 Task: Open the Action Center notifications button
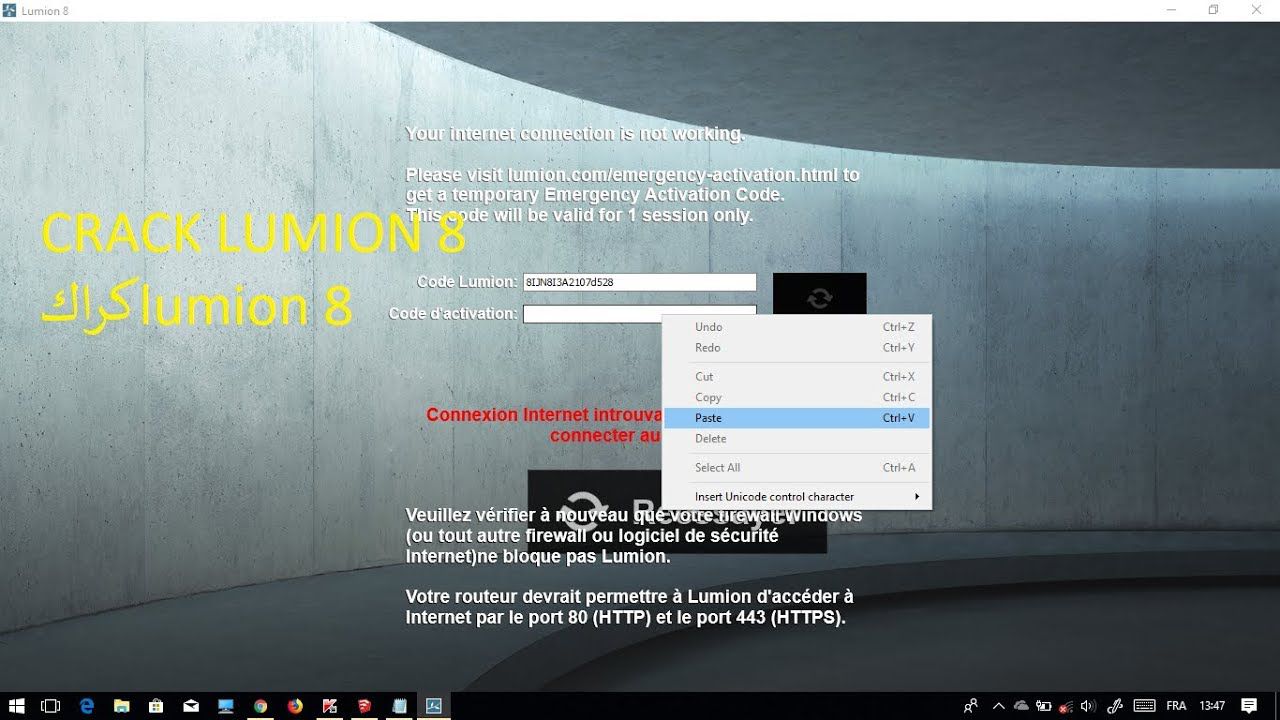[1249, 706]
